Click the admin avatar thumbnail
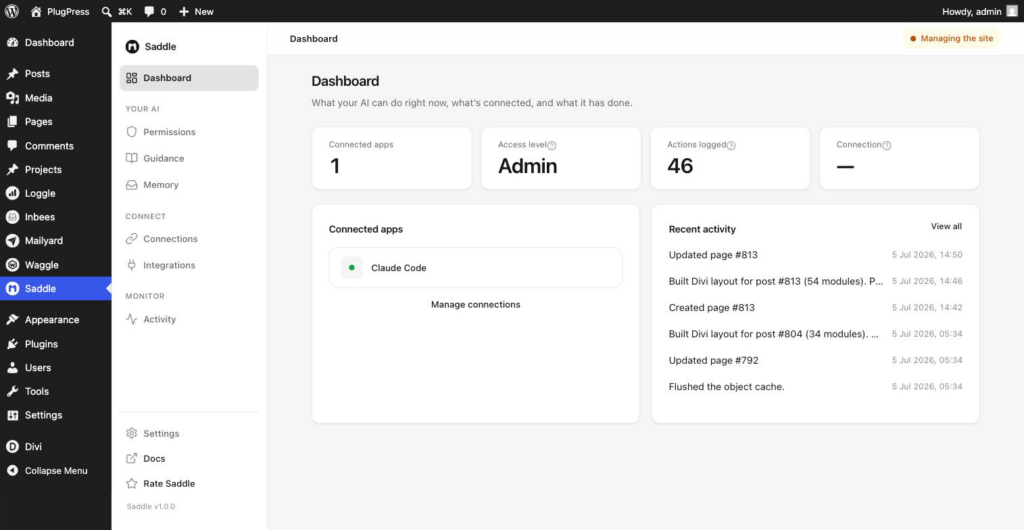1024x530 pixels. click(1012, 11)
